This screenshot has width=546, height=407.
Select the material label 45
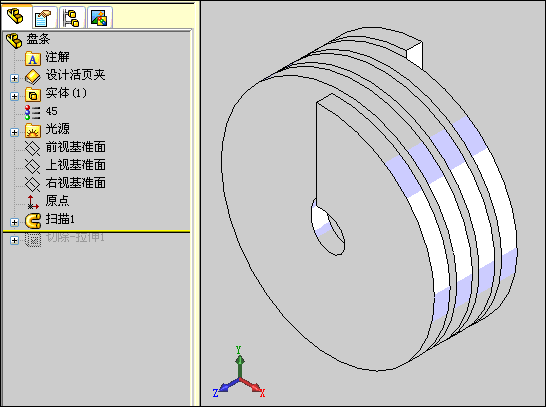click(x=52, y=111)
